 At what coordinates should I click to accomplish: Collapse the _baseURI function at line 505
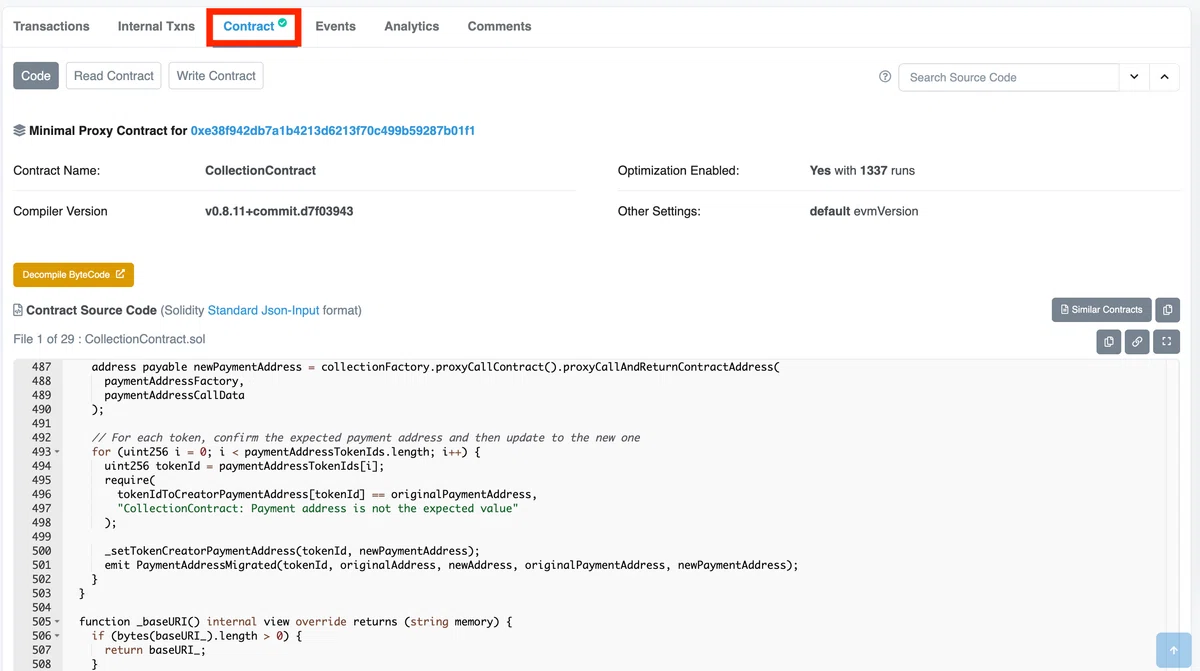pos(57,622)
